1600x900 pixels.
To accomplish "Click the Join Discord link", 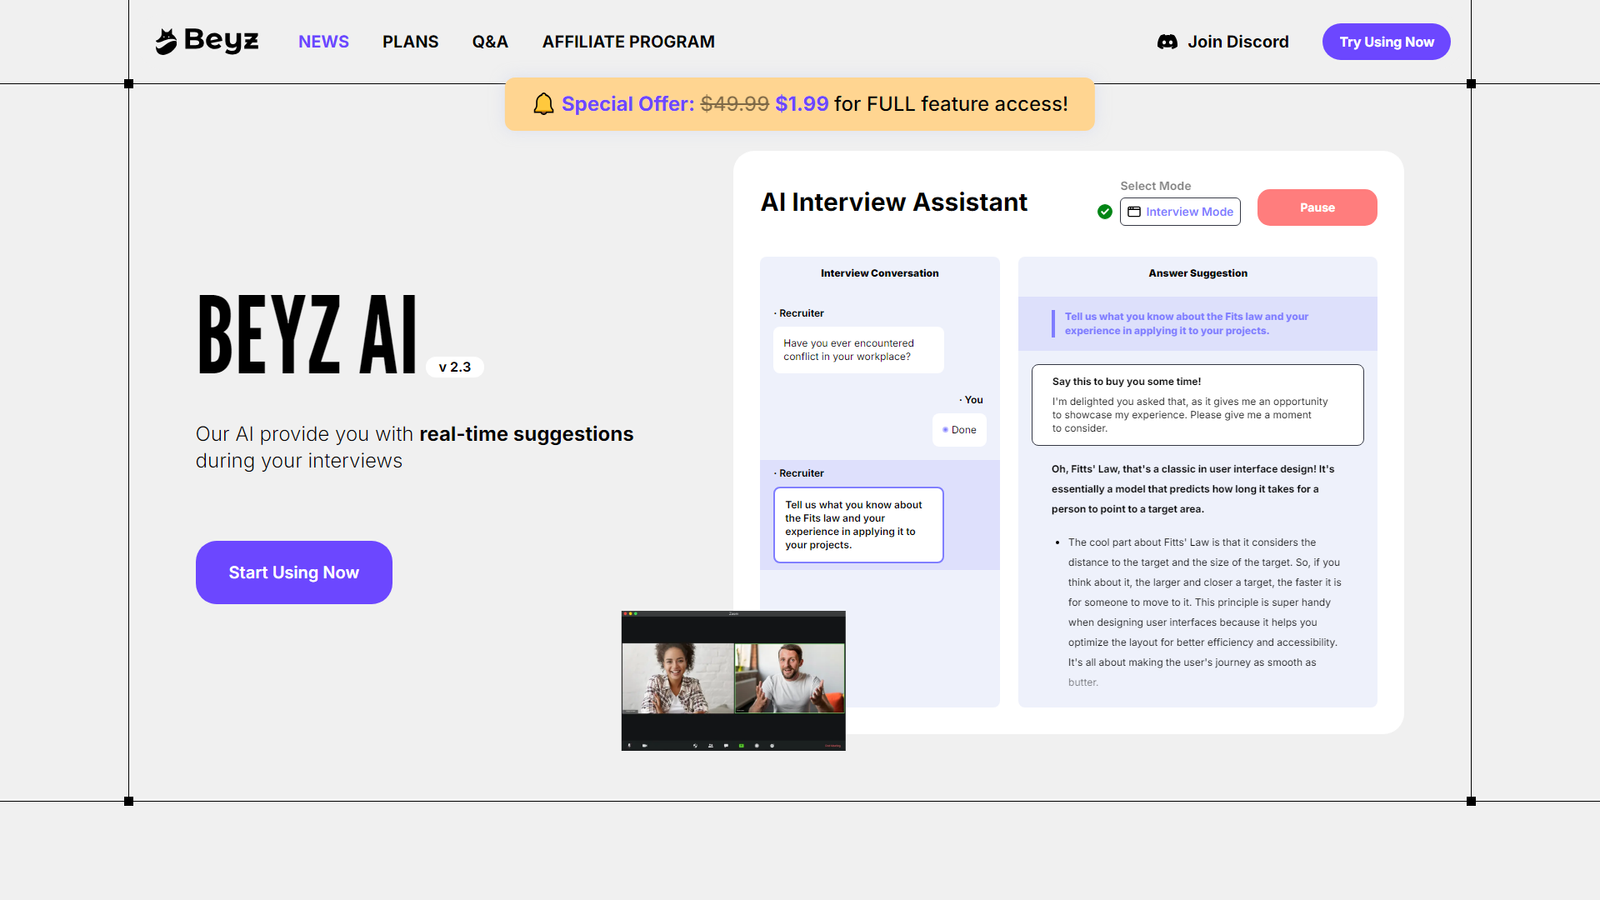I will (1223, 42).
